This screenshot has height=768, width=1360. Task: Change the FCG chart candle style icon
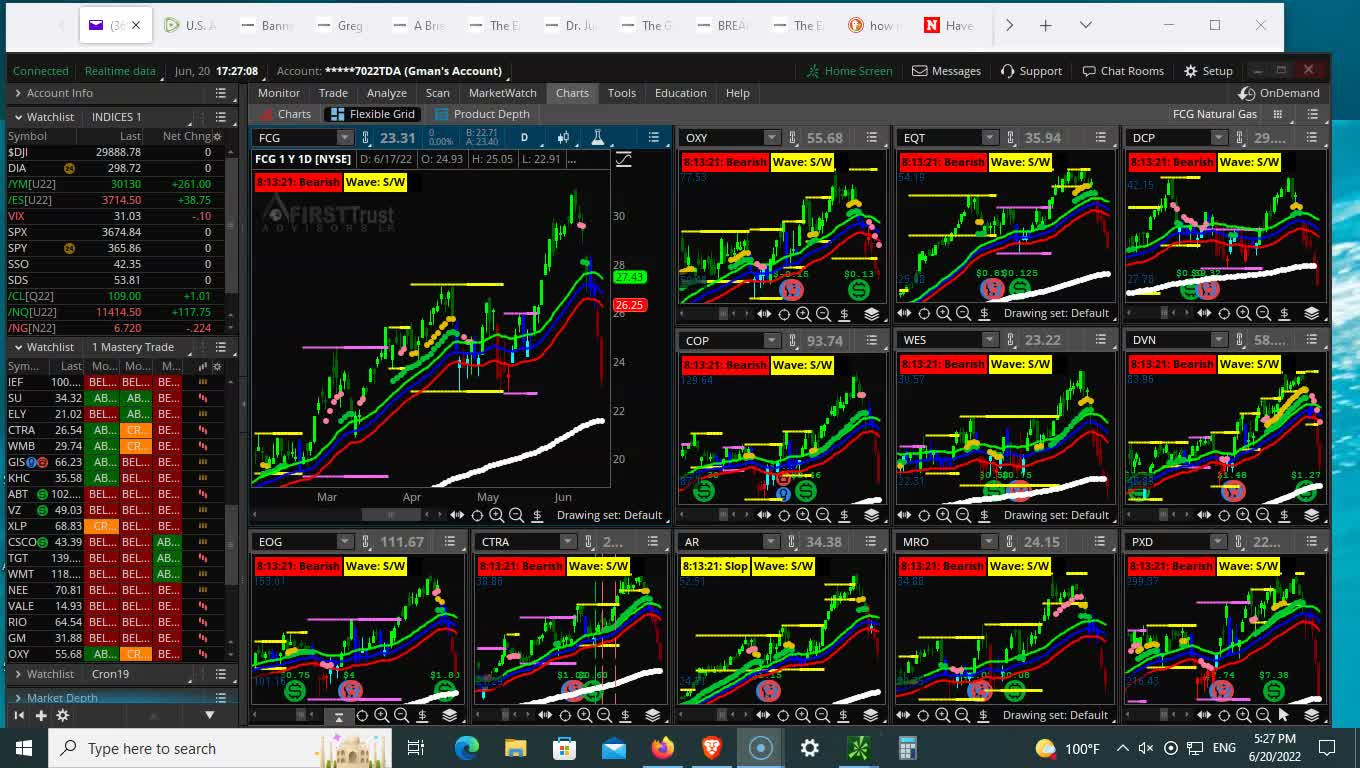[x=564, y=137]
